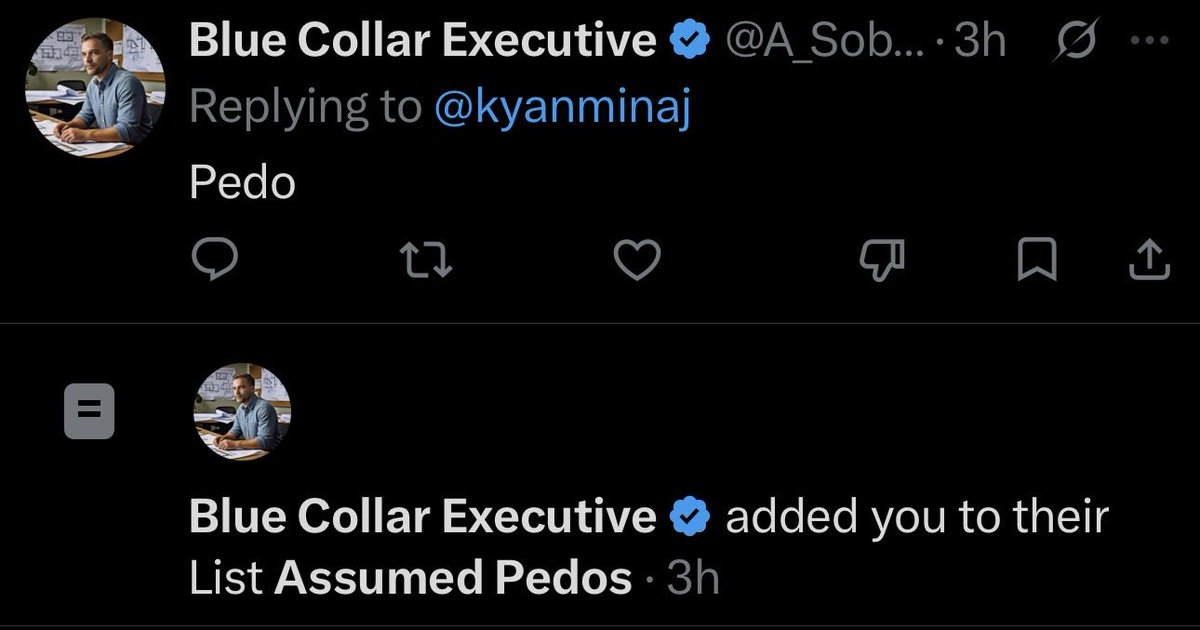1200x630 pixels.
Task: Tap the thumbs-down downvote icon
Action: 883,262
